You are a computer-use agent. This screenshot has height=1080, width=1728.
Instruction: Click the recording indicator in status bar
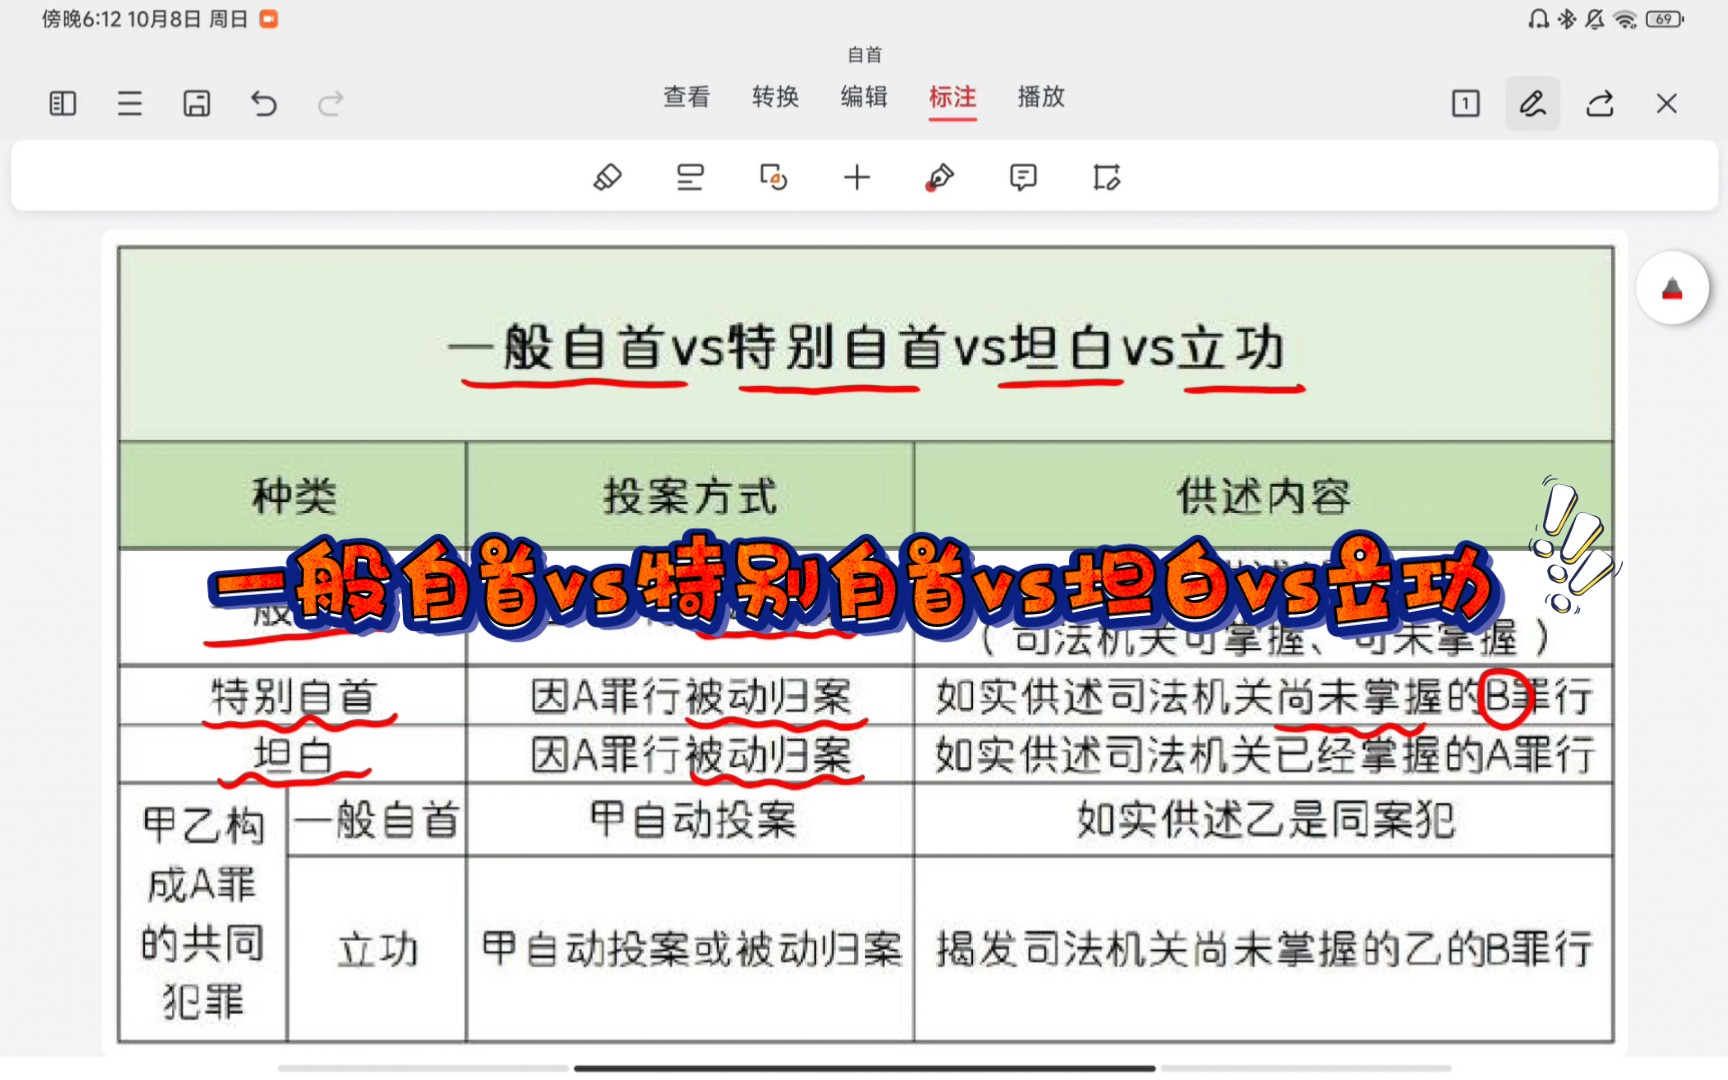[269, 19]
